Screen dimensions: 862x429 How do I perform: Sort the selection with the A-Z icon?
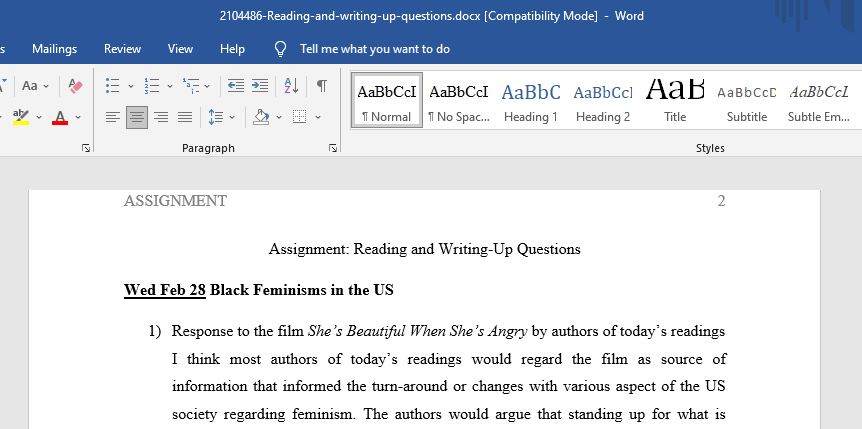click(291, 86)
